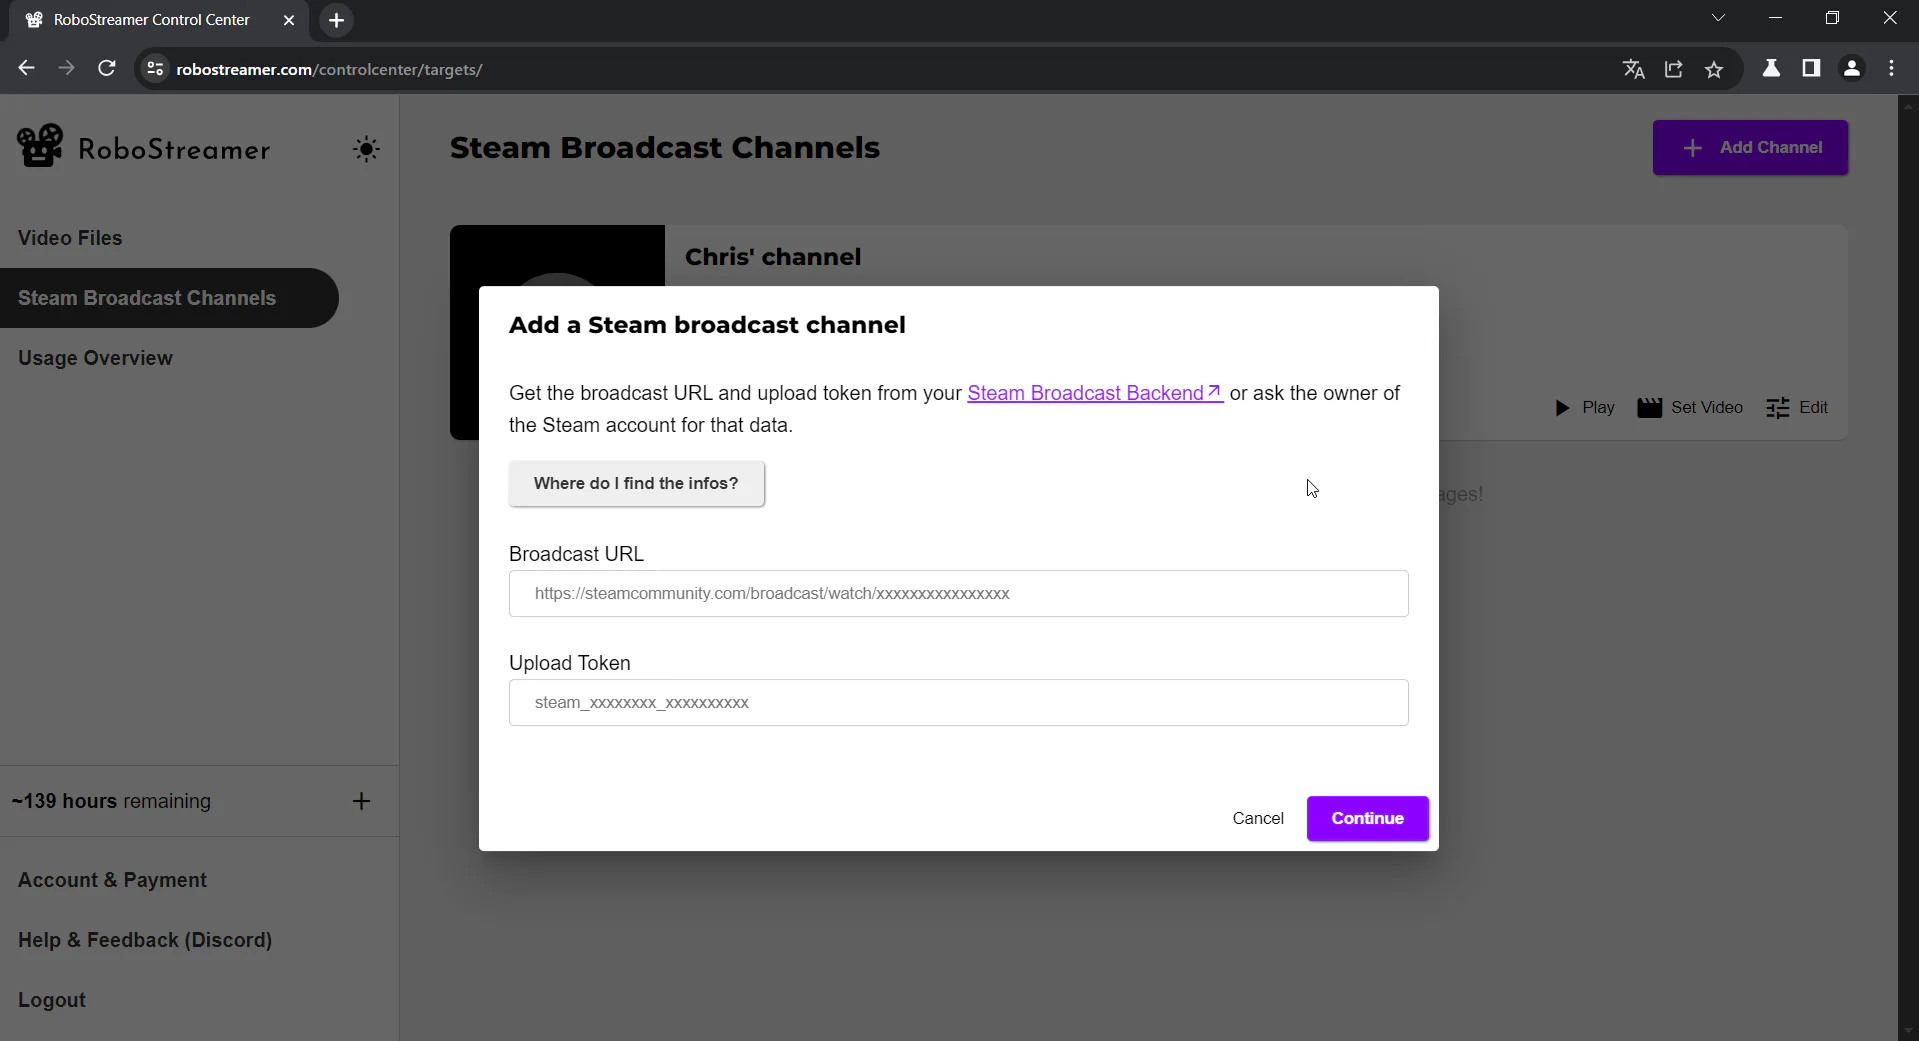Reload the page
Screen dimensions: 1919x1041
tap(106, 68)
